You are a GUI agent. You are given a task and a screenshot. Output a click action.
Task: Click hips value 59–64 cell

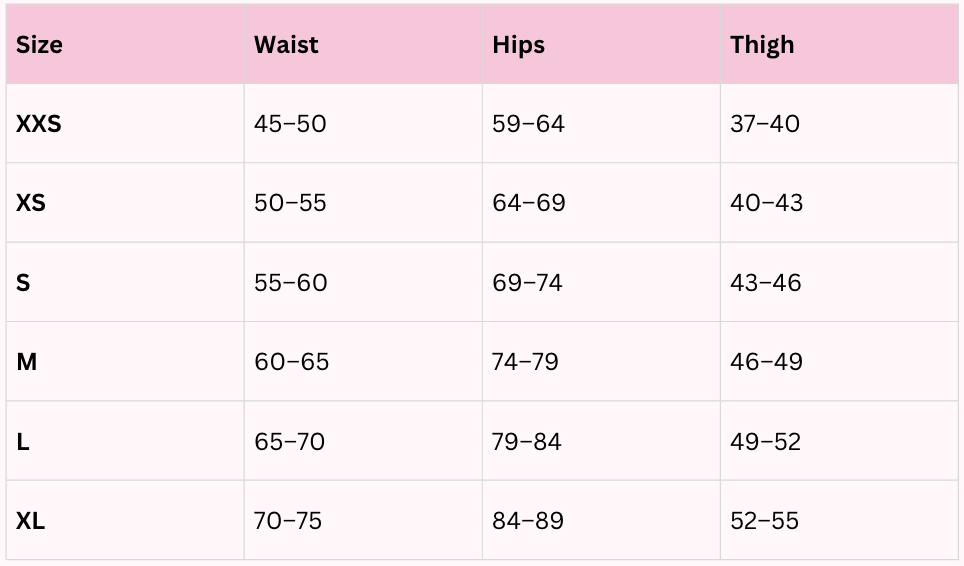[x=528, y=124]
